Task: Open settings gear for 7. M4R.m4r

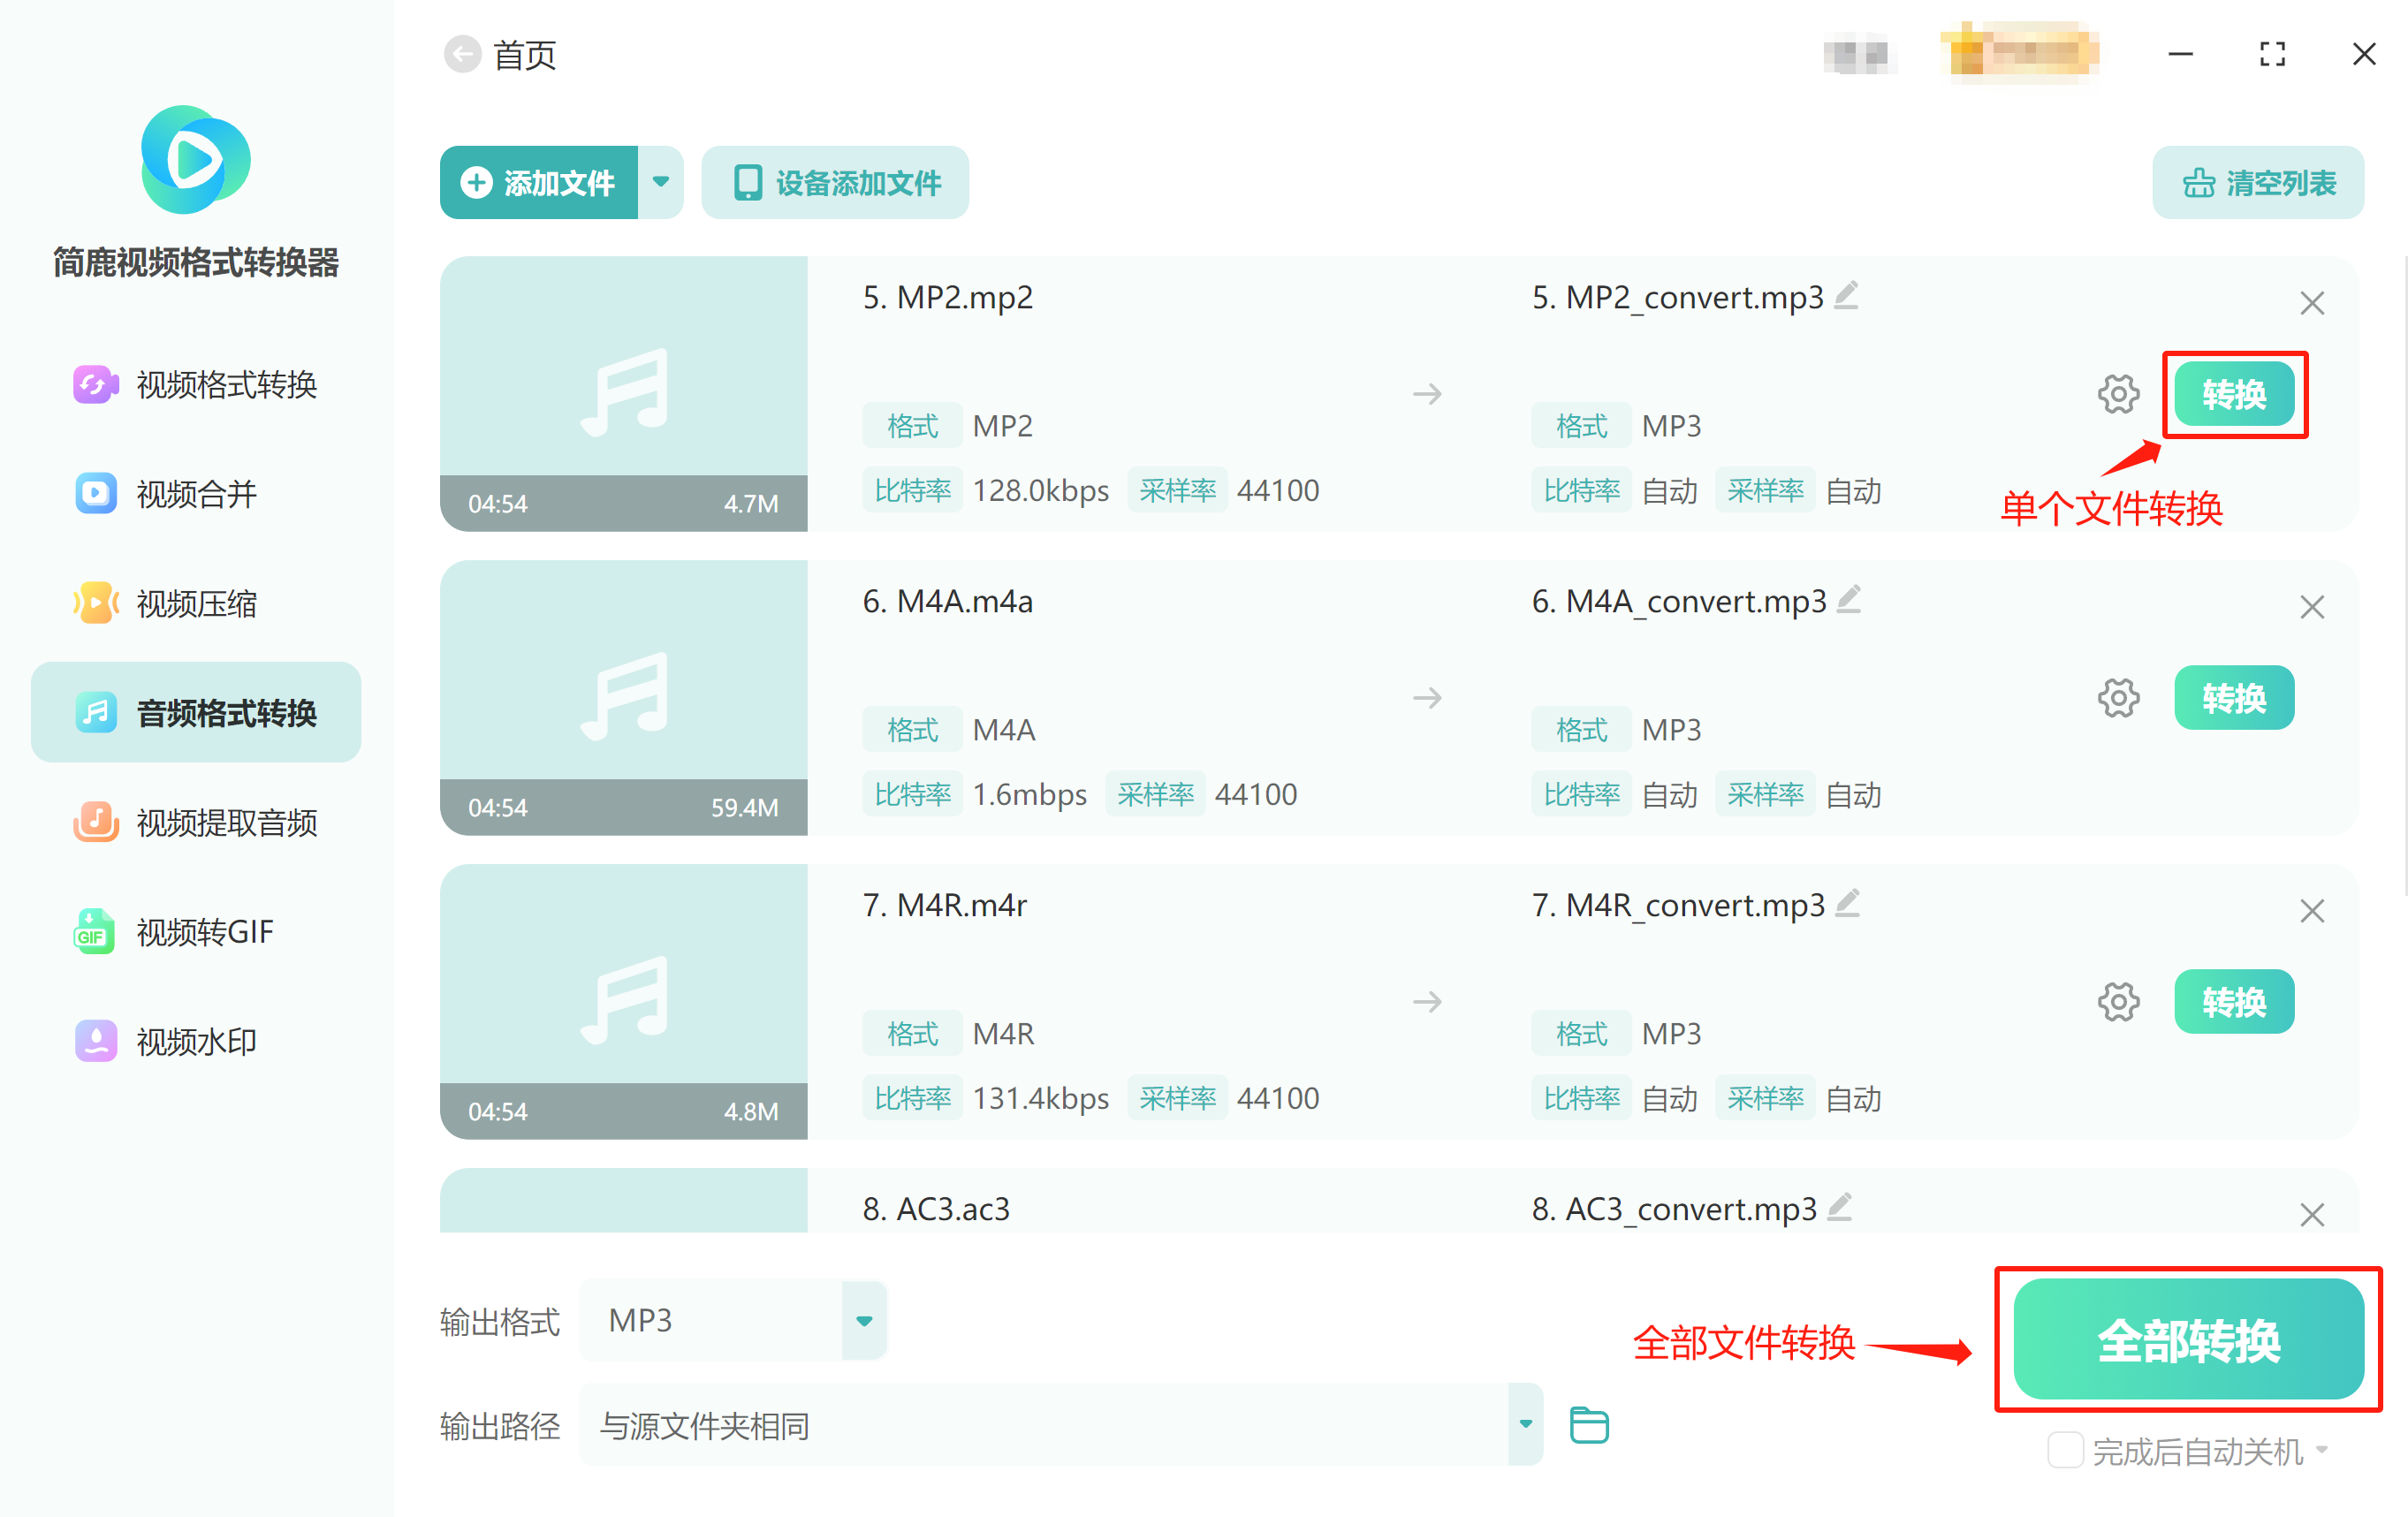Action: click(2117, 1002)
